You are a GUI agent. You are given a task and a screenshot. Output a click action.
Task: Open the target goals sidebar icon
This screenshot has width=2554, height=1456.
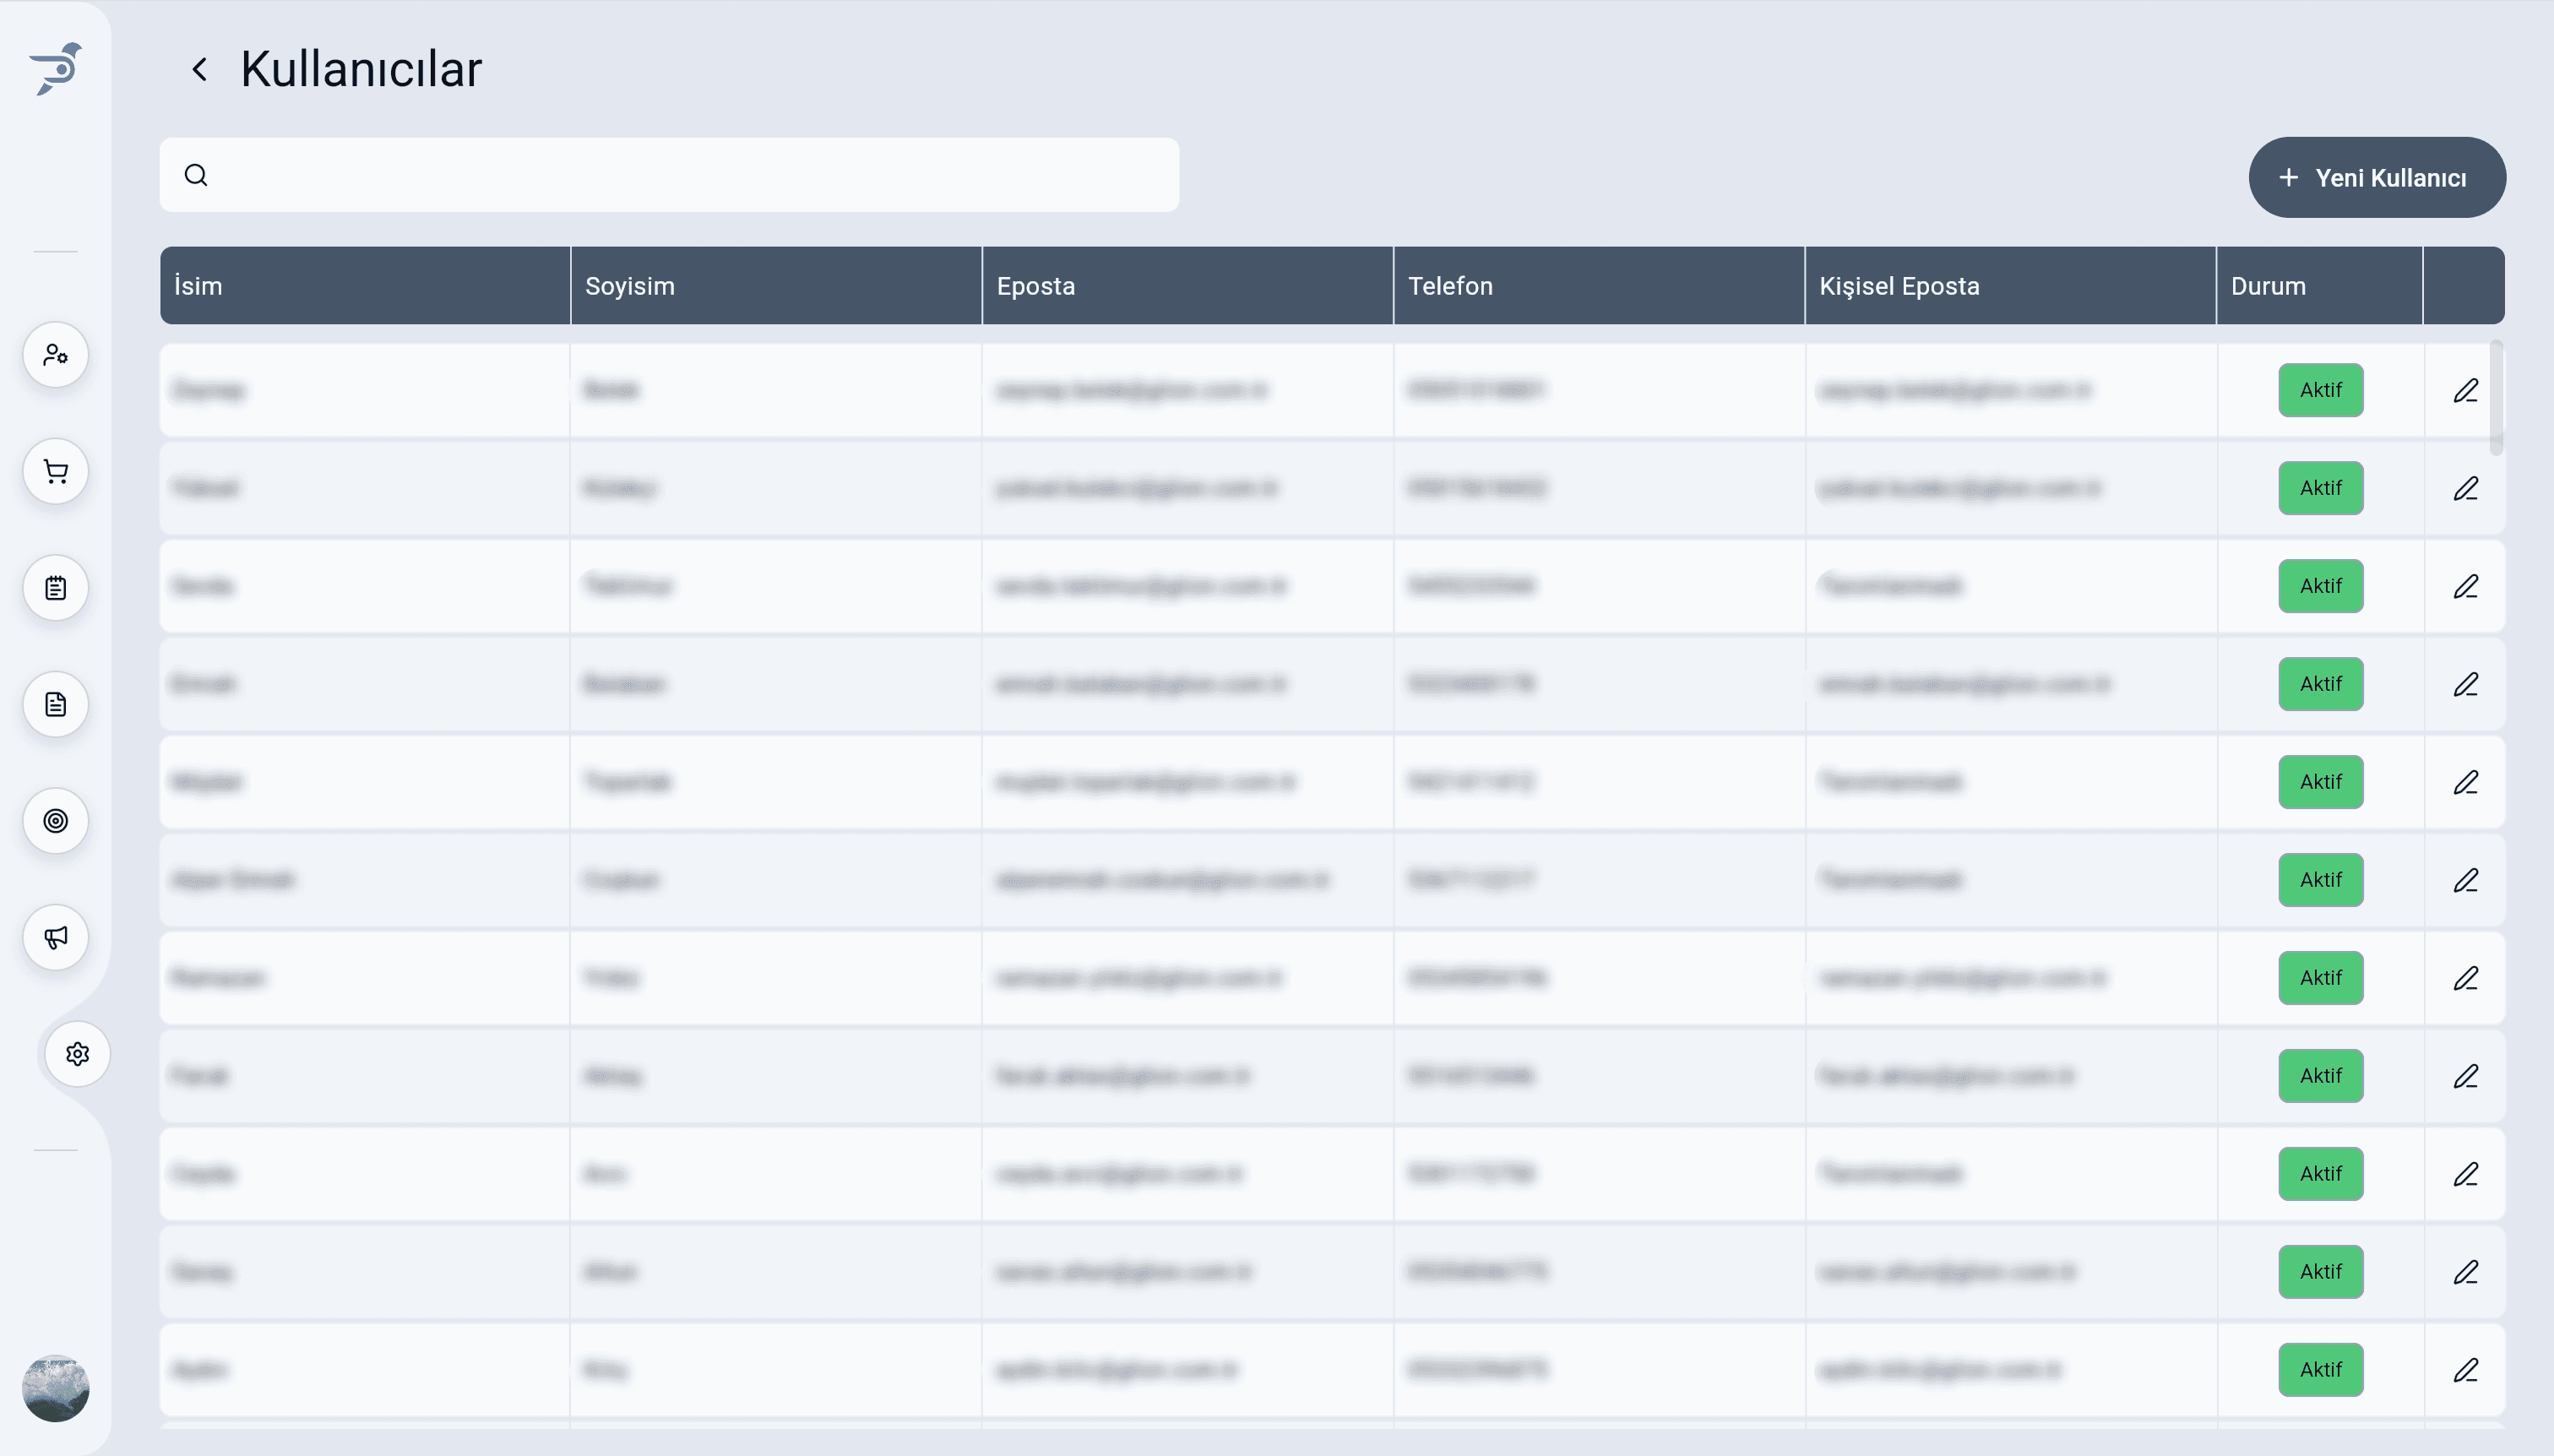[x=56, y=821]
